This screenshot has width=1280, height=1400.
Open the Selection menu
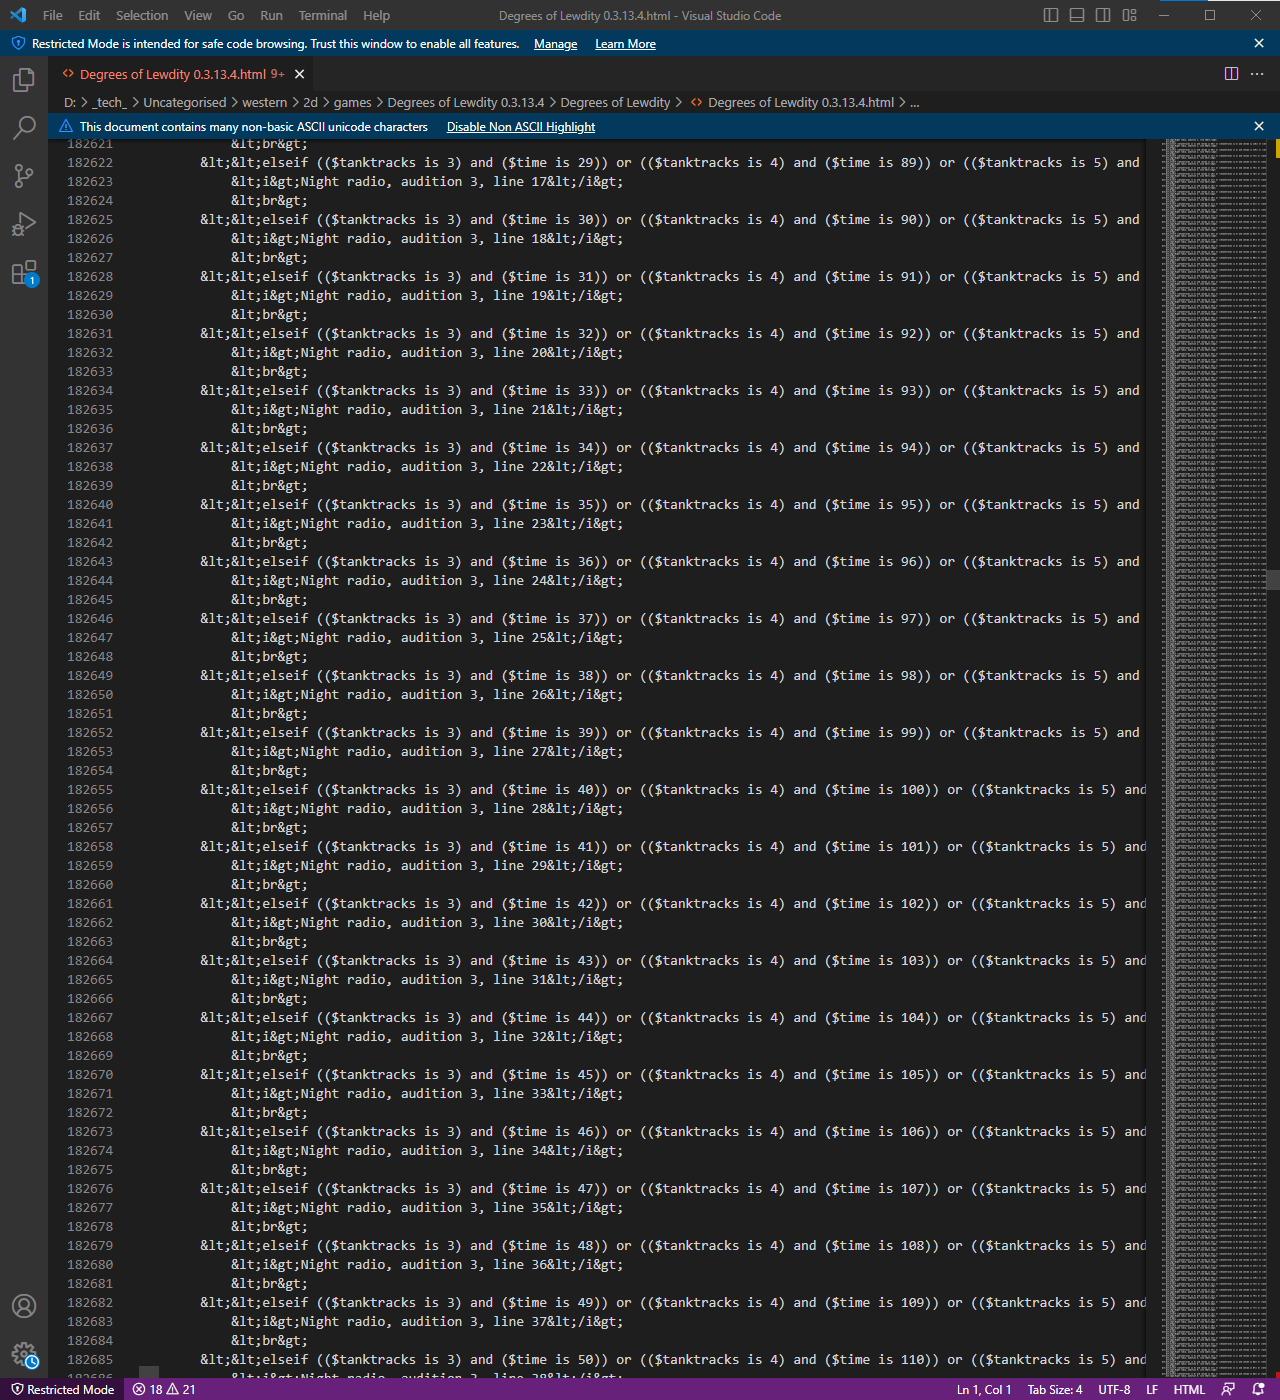(x=141, y=15)
